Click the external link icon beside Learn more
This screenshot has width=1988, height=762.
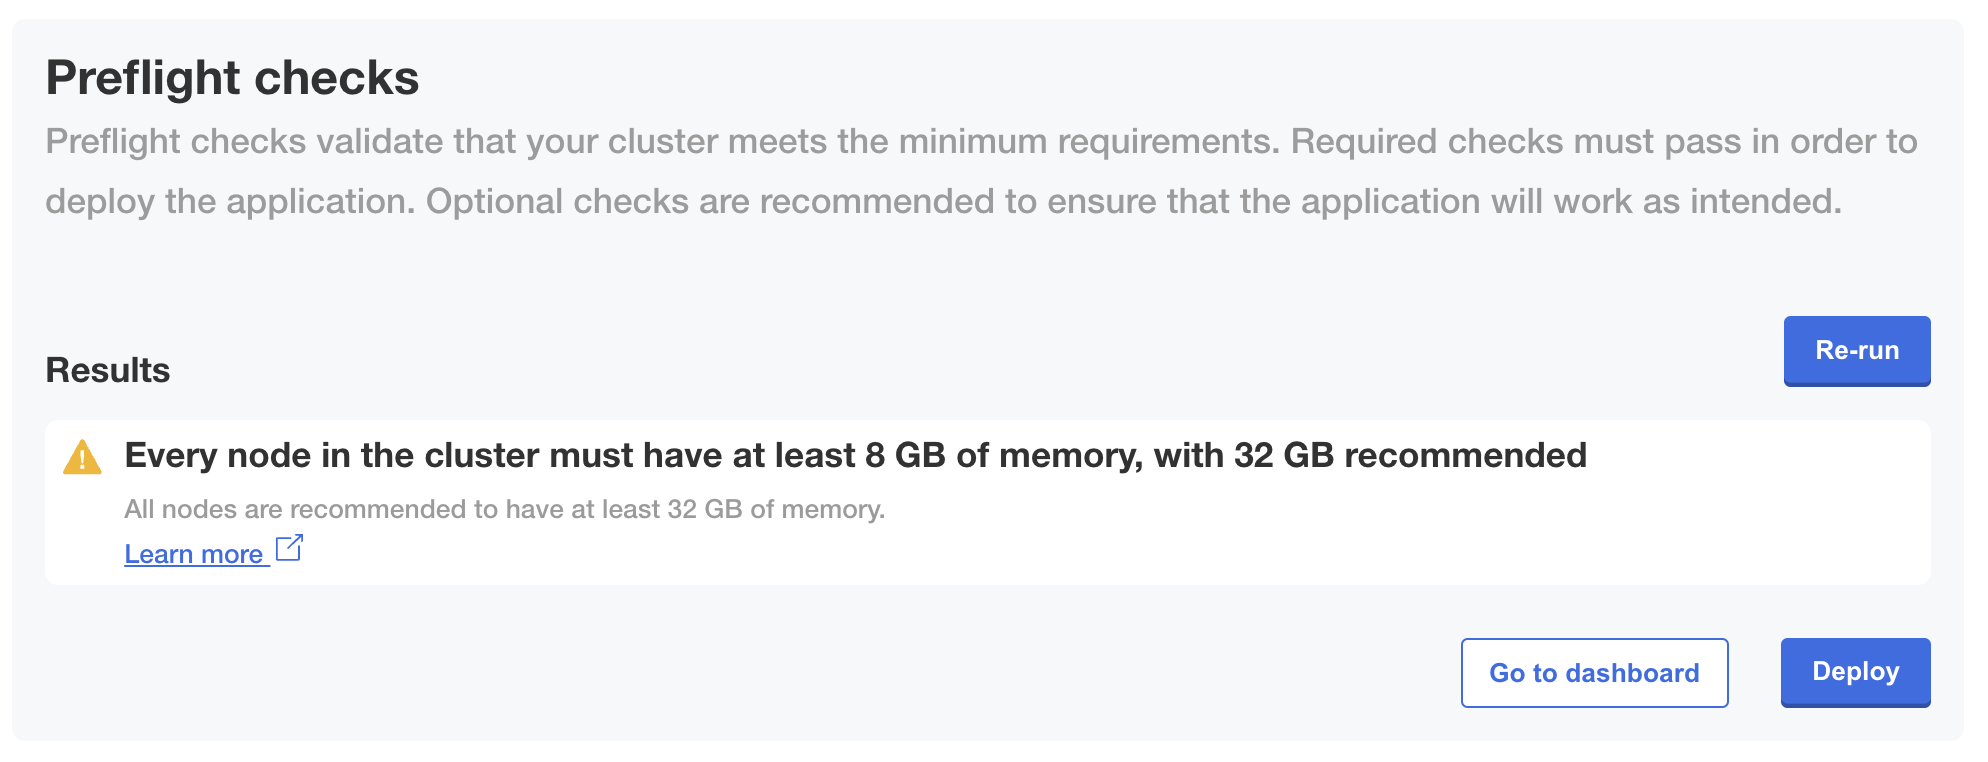click(289, 548)
